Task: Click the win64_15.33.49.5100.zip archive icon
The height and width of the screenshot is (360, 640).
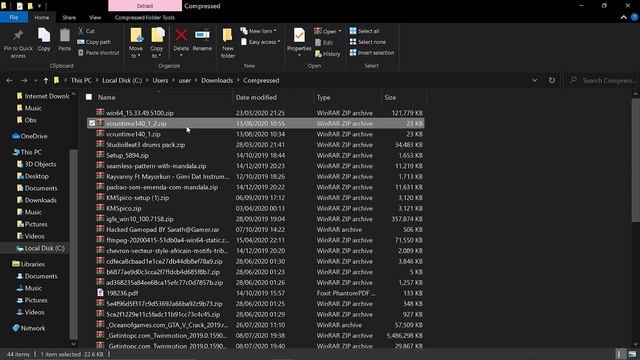Action: pos(100,112)
